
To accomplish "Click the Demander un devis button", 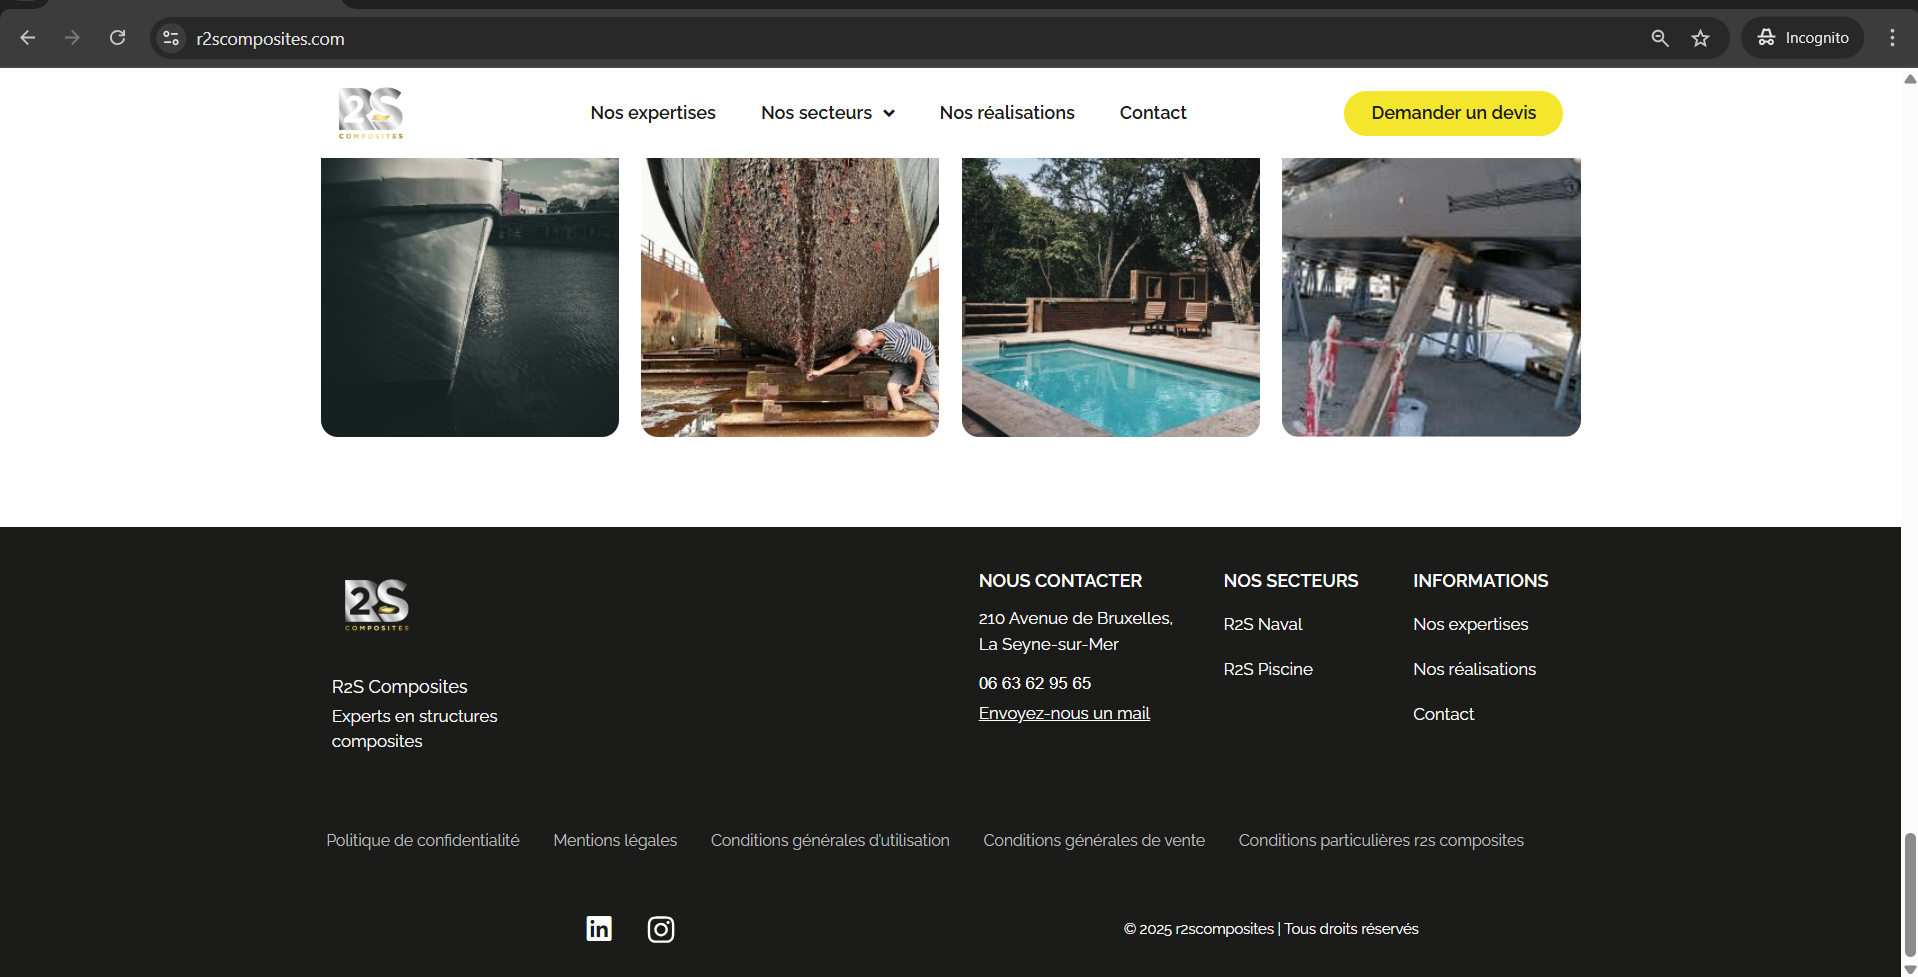I will [x=1453, y=113].
